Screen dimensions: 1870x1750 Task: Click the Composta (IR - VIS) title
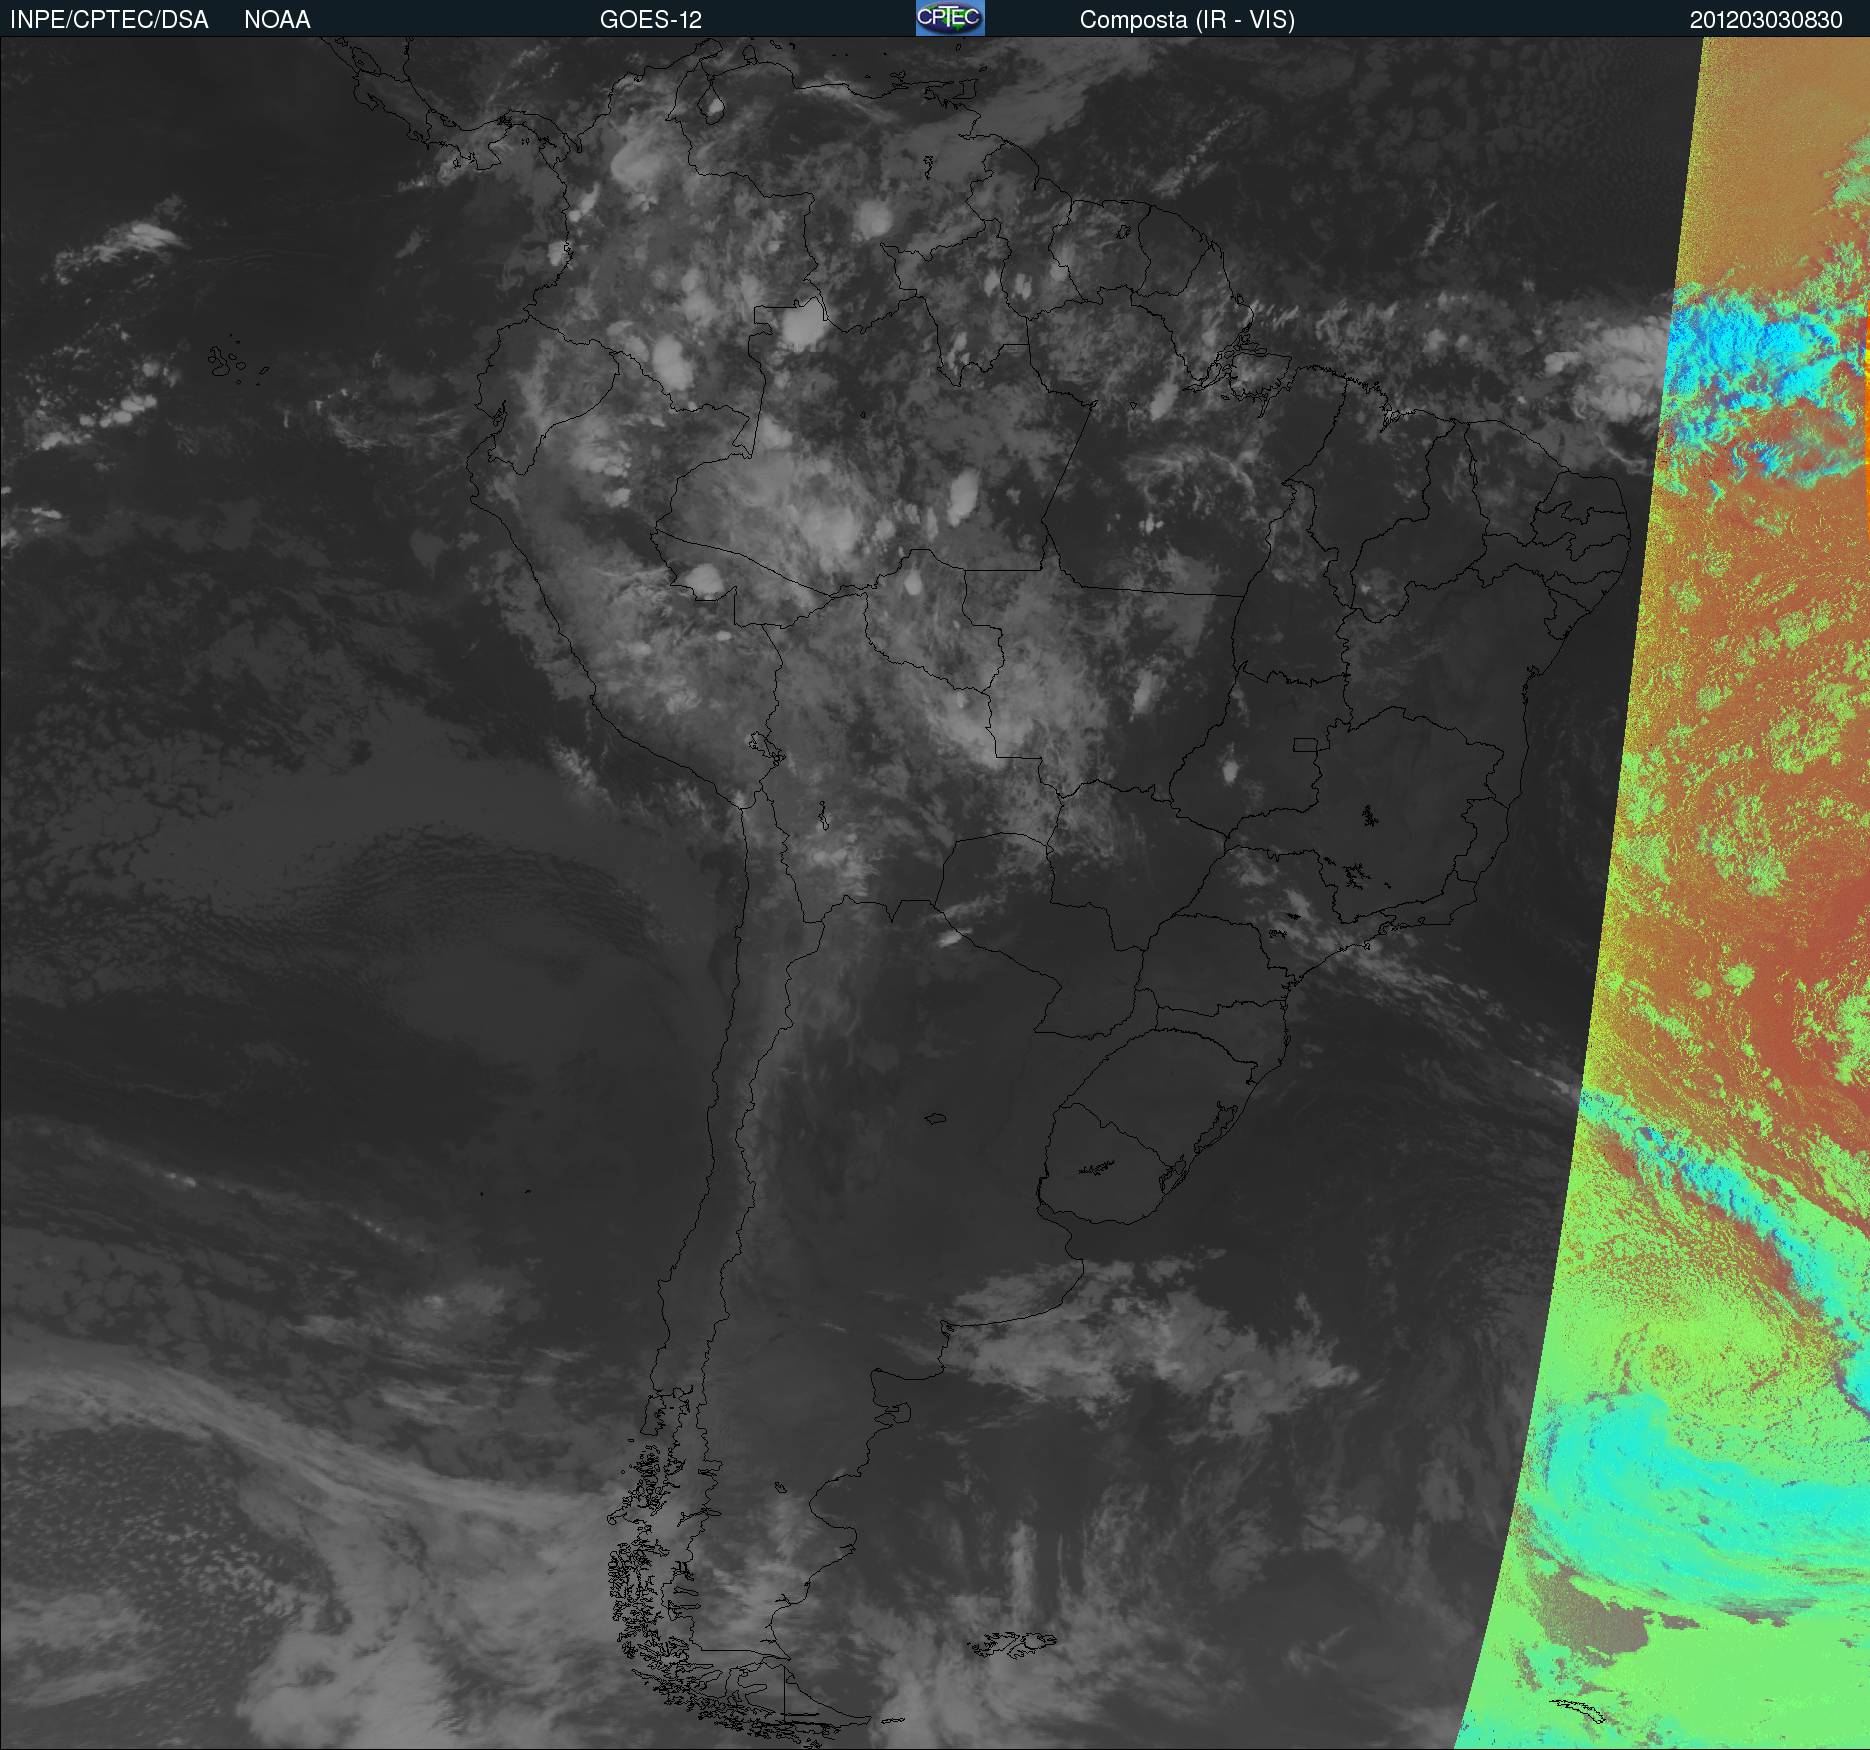(1187, 20)
